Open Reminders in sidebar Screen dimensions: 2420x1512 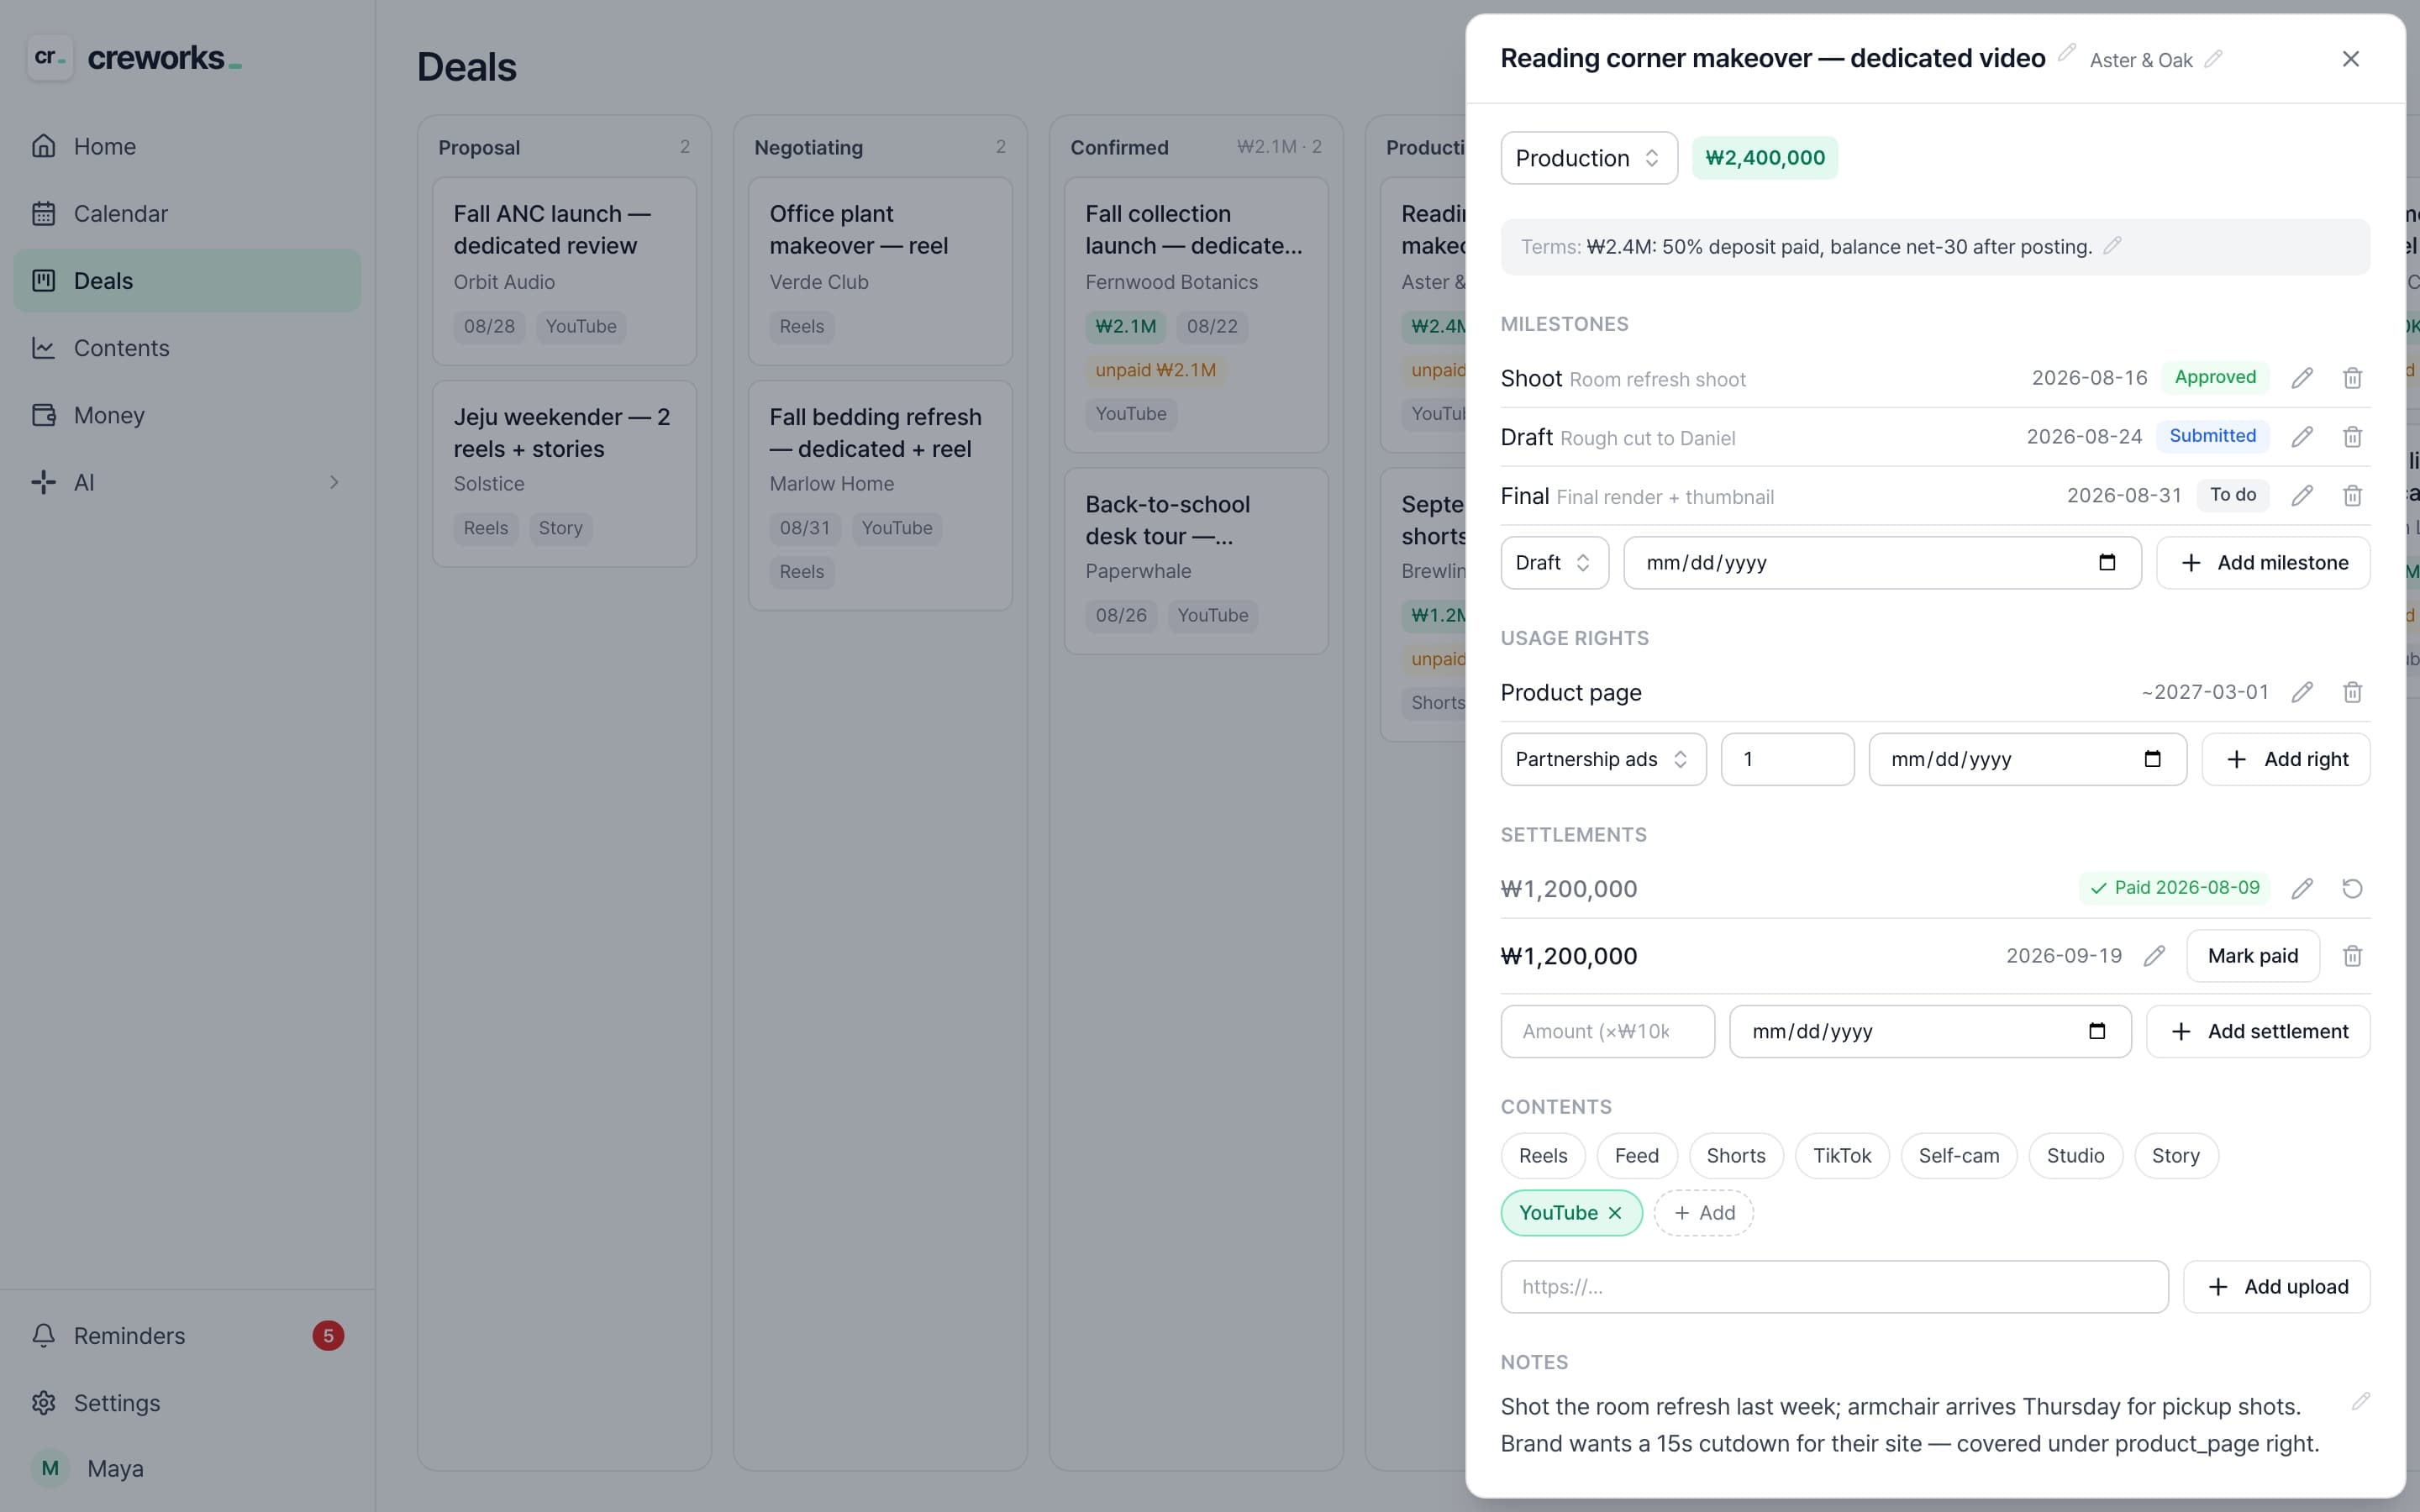tap(187, 1336)
